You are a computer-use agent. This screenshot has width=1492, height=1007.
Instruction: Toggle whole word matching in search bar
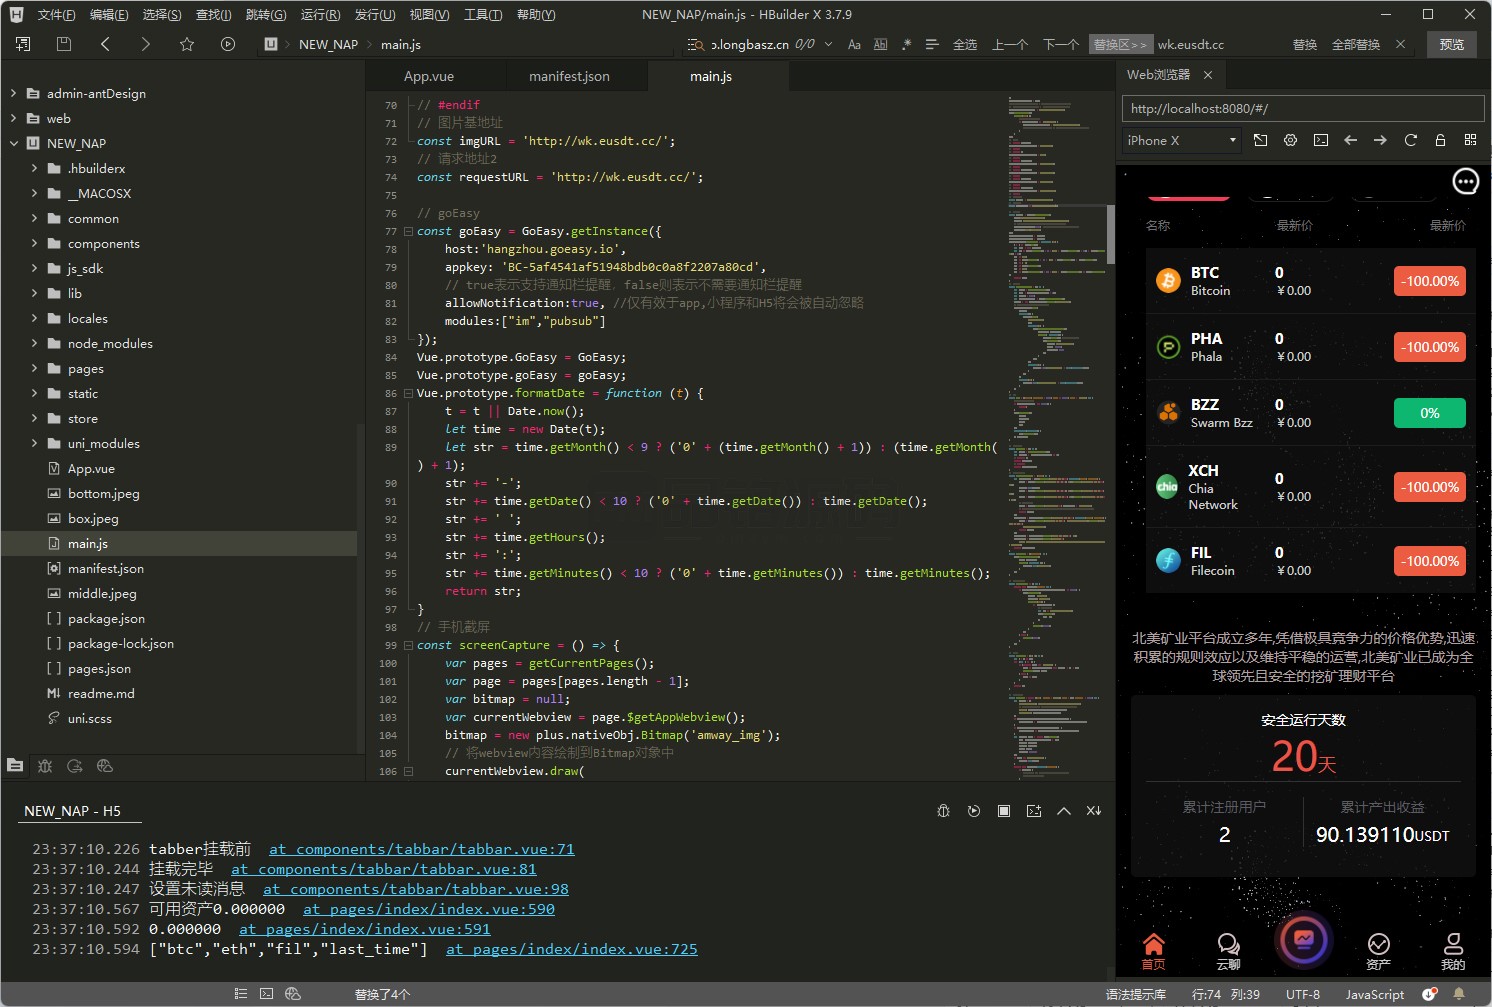pos(880,44)
